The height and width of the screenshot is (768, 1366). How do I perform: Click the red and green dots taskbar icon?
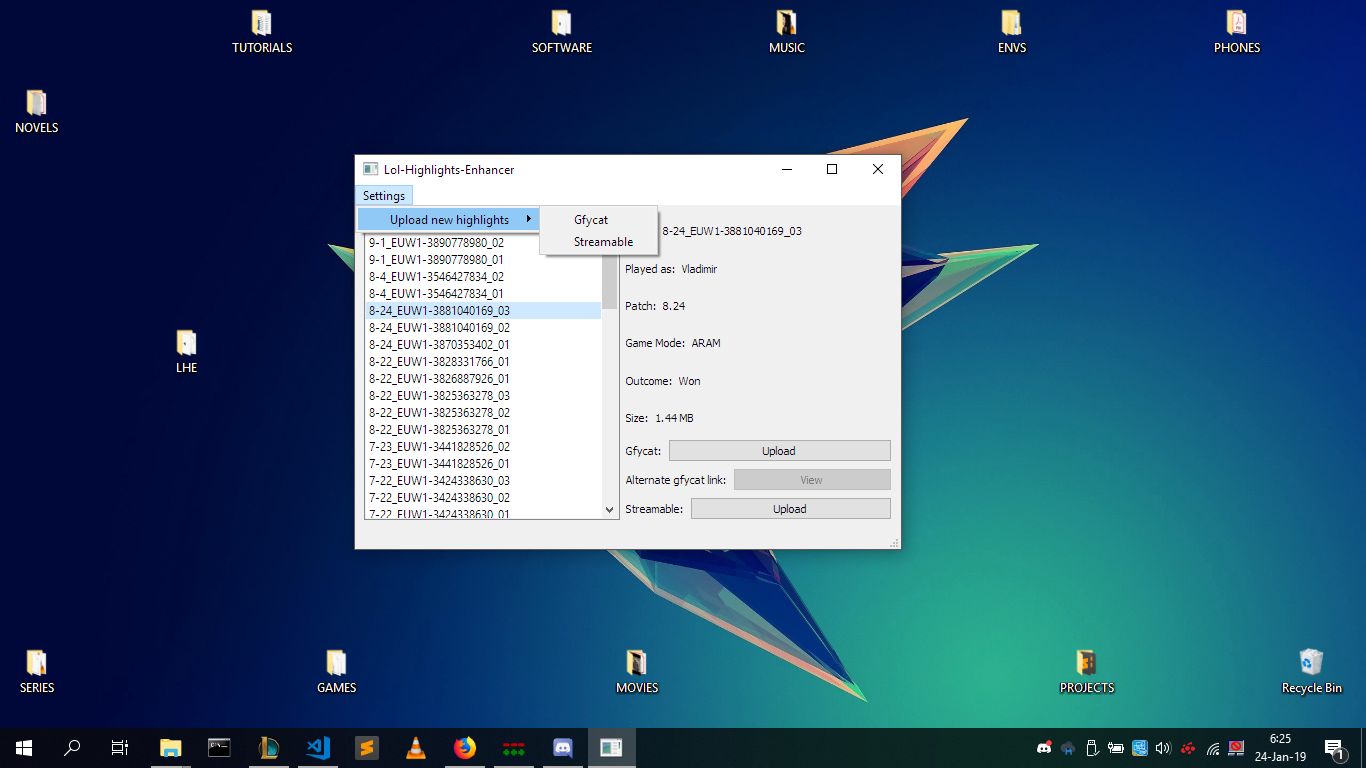coord(513,747)
